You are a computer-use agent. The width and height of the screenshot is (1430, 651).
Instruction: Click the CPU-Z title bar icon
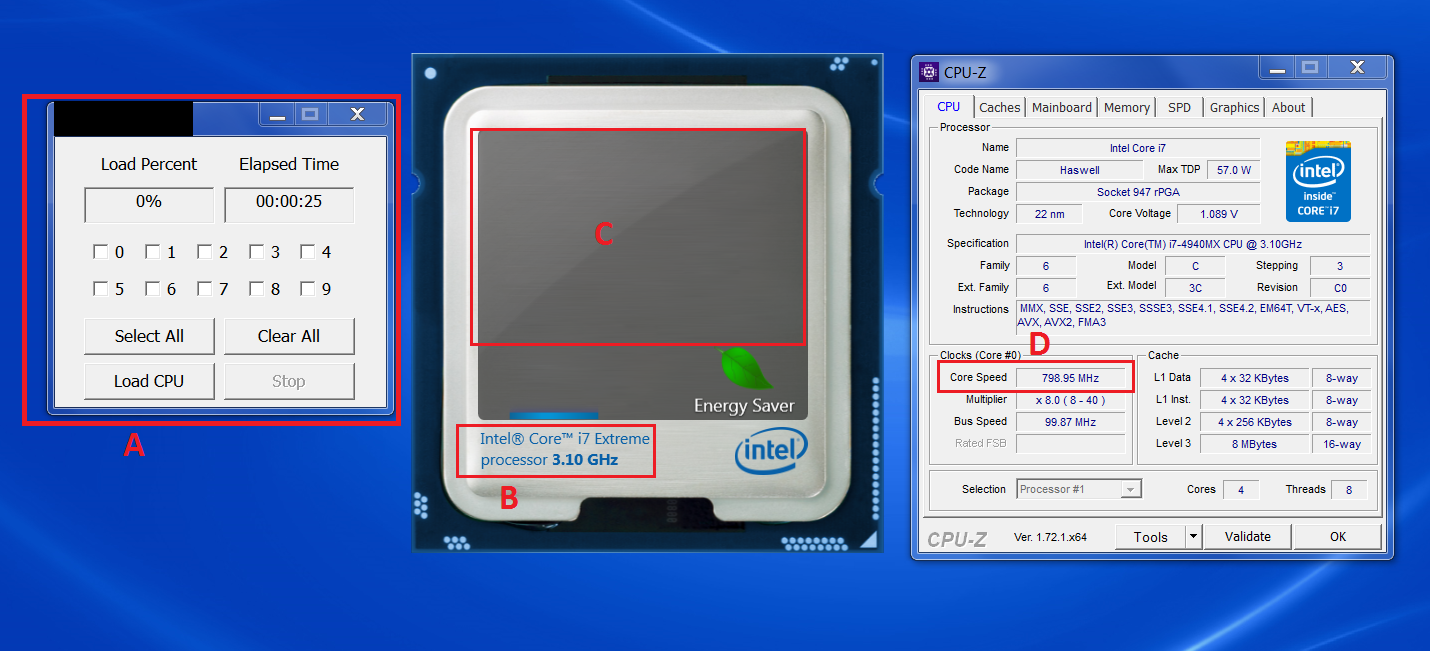tap(929, 72)
